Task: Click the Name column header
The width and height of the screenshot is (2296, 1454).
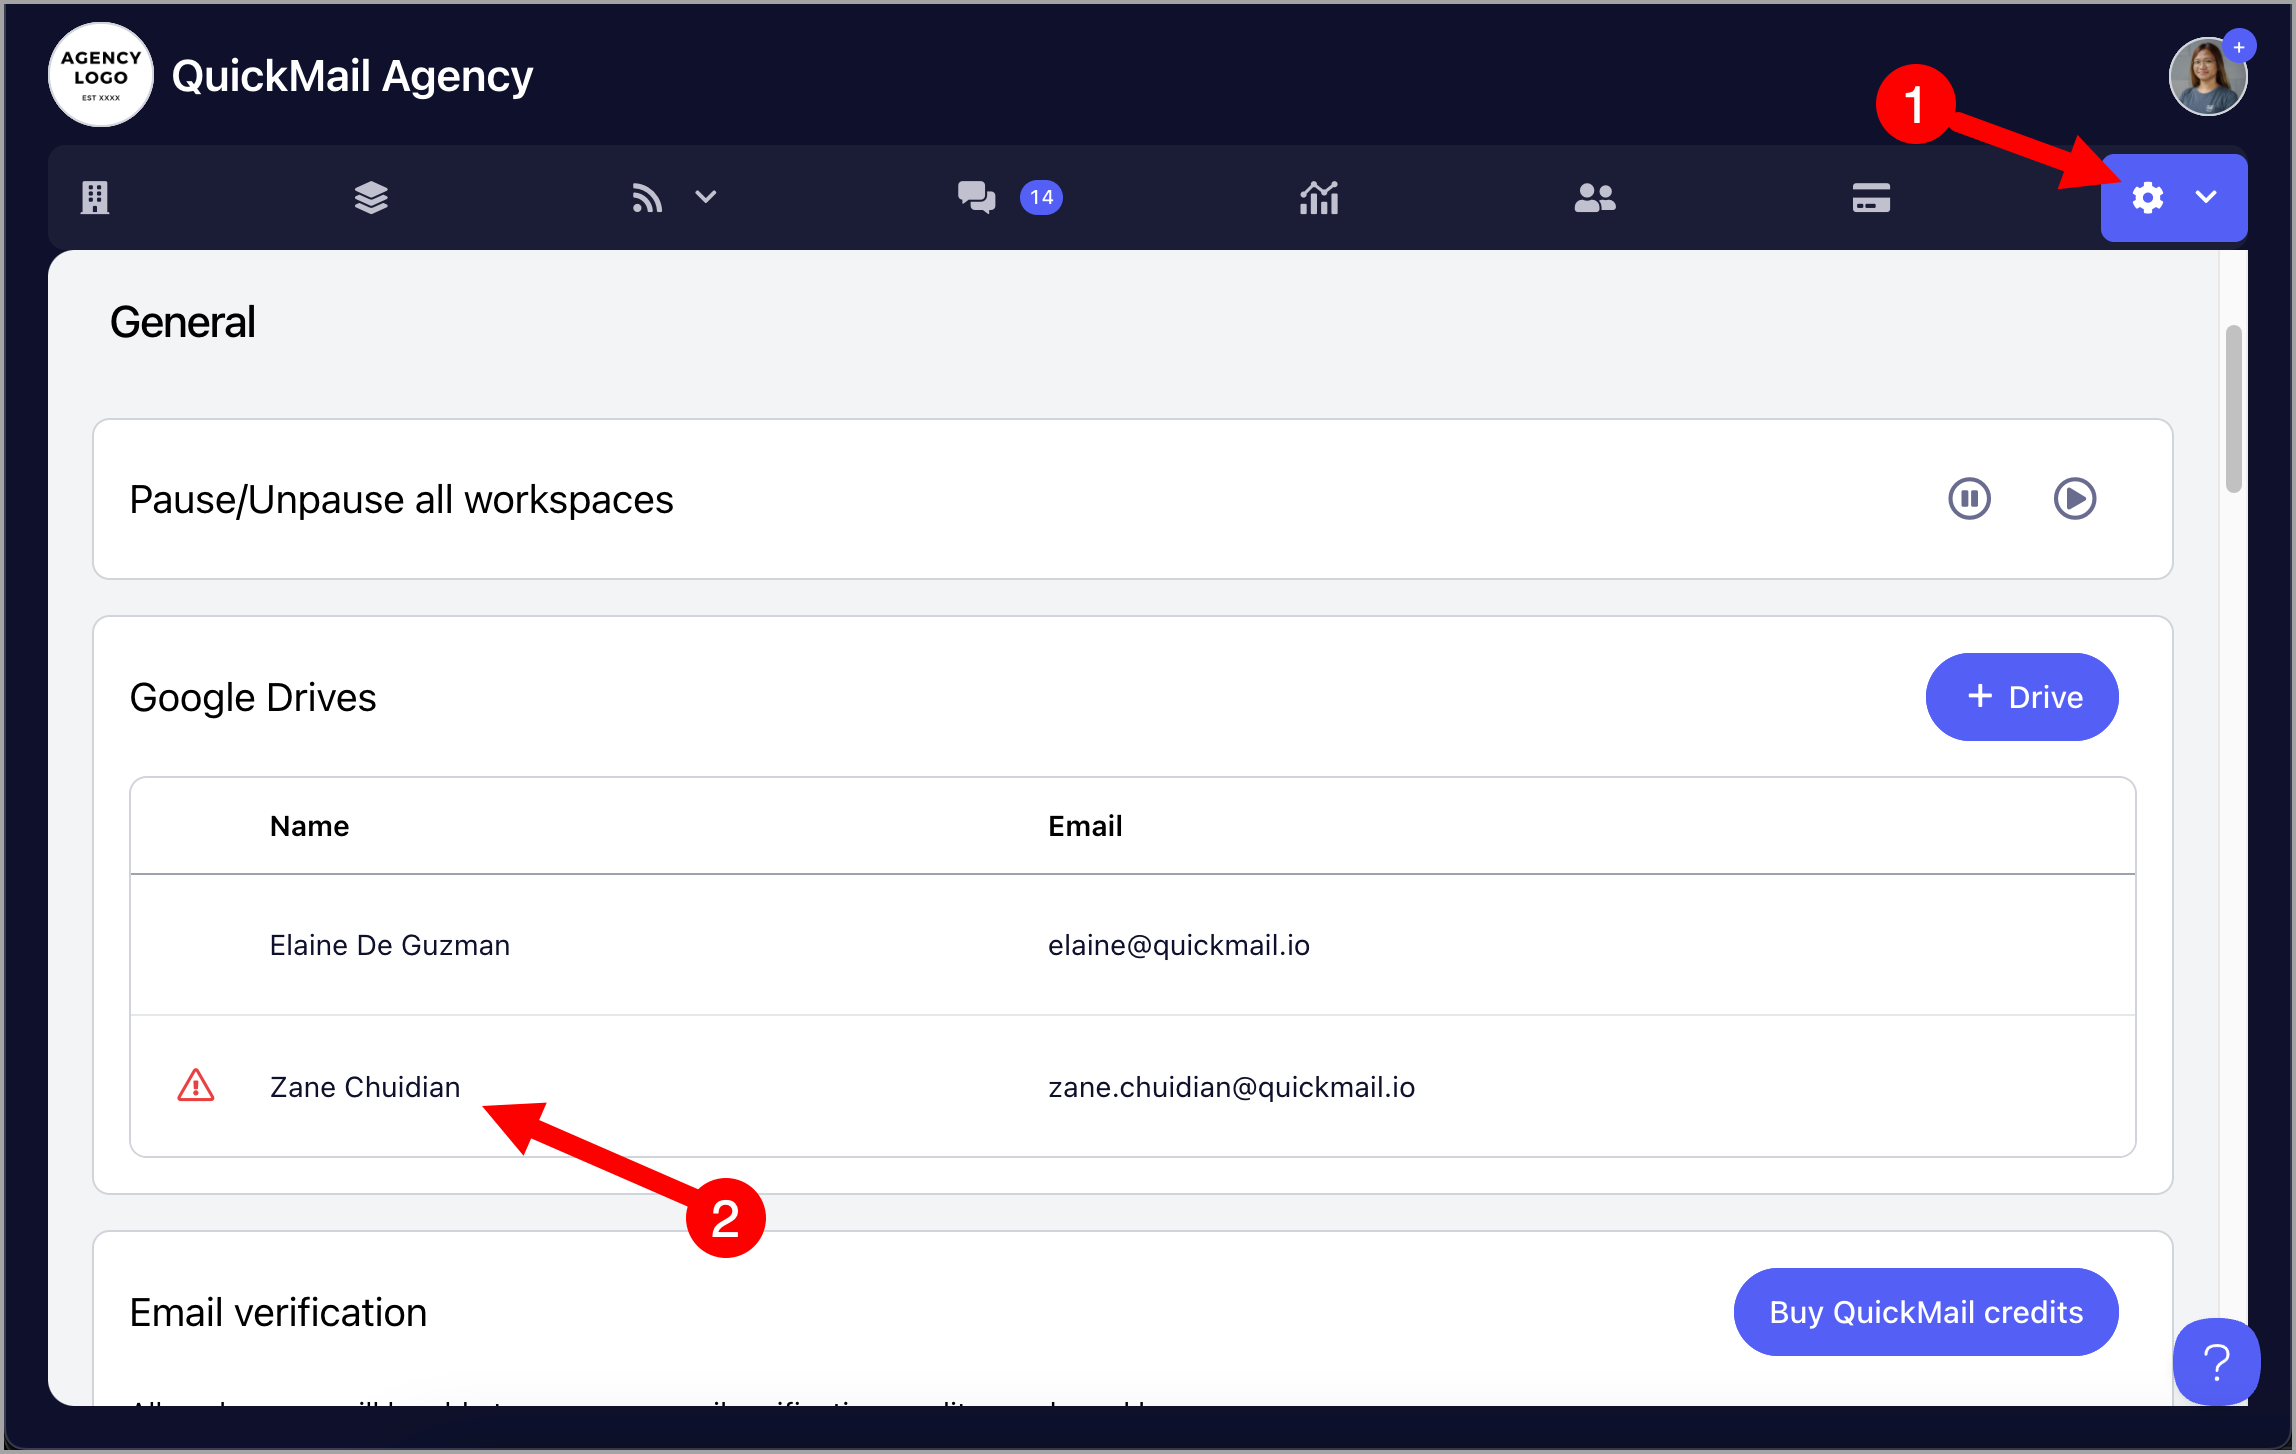Action: pyautogui.click(x=310, y=826)
